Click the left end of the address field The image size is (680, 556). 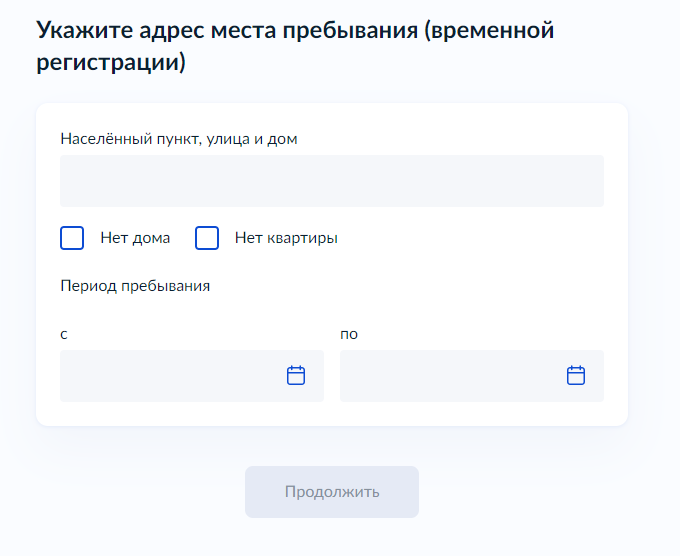[x=69, y=181]
